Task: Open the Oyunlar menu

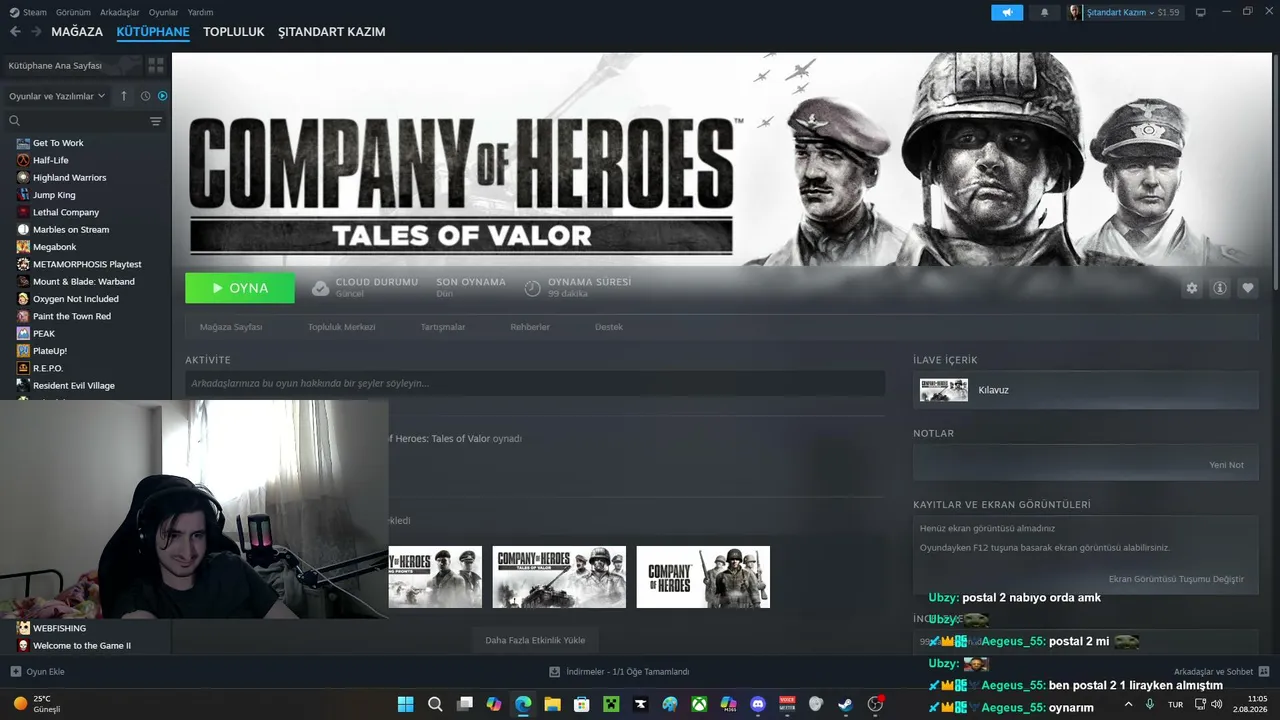Action: (164, 12)
